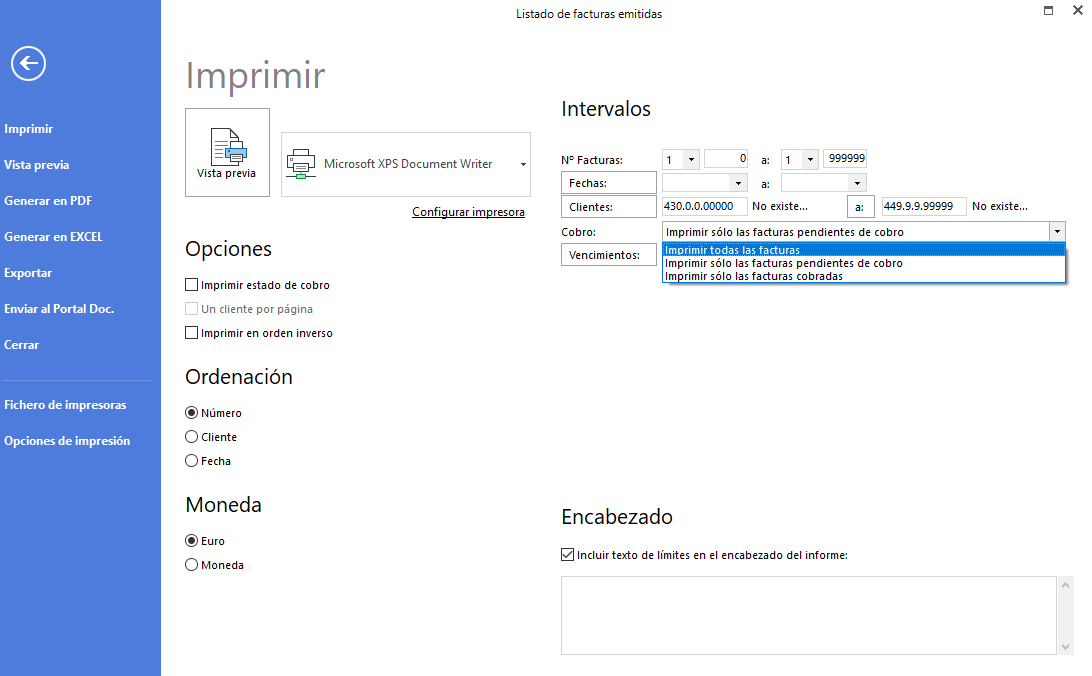This screenshot has height=676, width=1092.
Task: Expand the Fechas end date dropdown
Action: click(857, 183)
